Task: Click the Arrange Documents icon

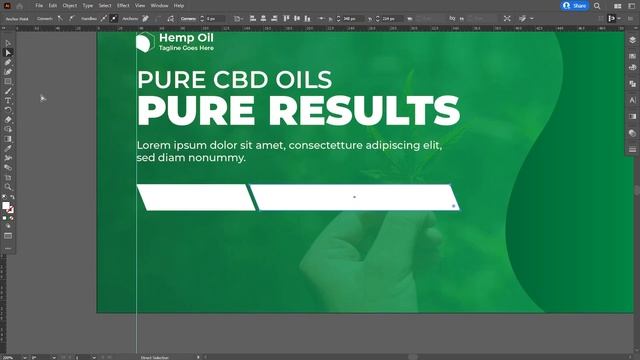Action: pyautogui.click(x=618, y=6)
